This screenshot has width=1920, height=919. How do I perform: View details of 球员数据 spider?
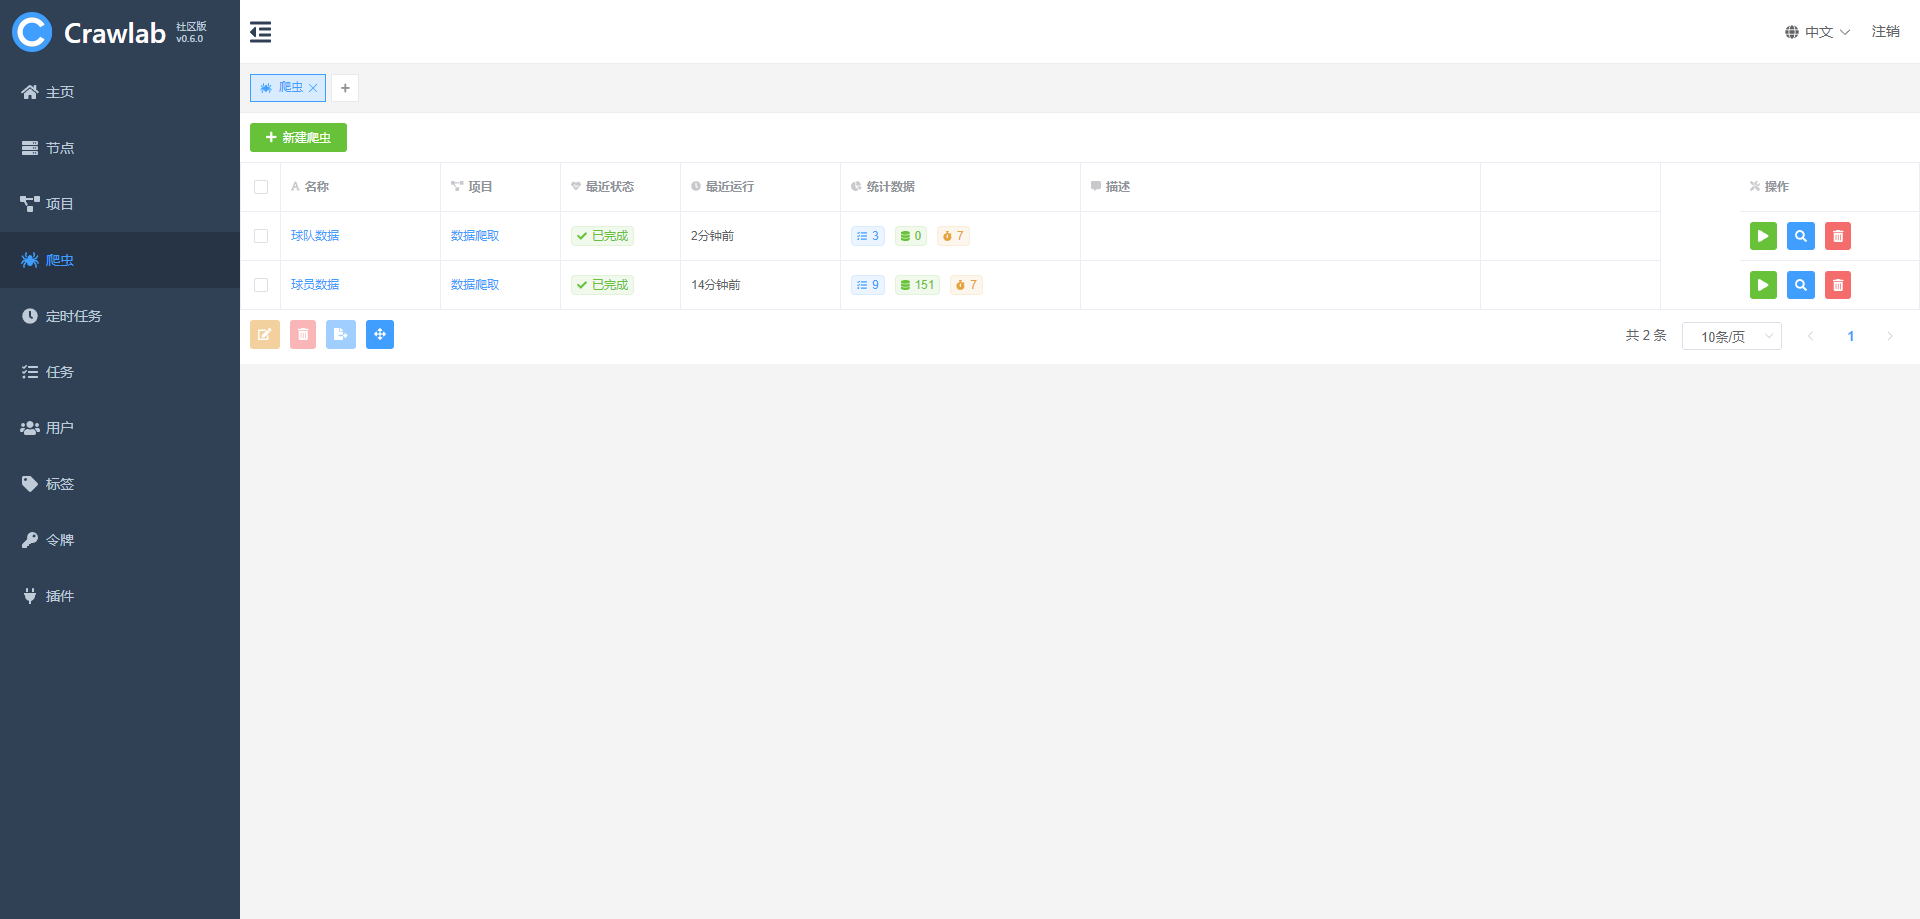coord(1801,285)
